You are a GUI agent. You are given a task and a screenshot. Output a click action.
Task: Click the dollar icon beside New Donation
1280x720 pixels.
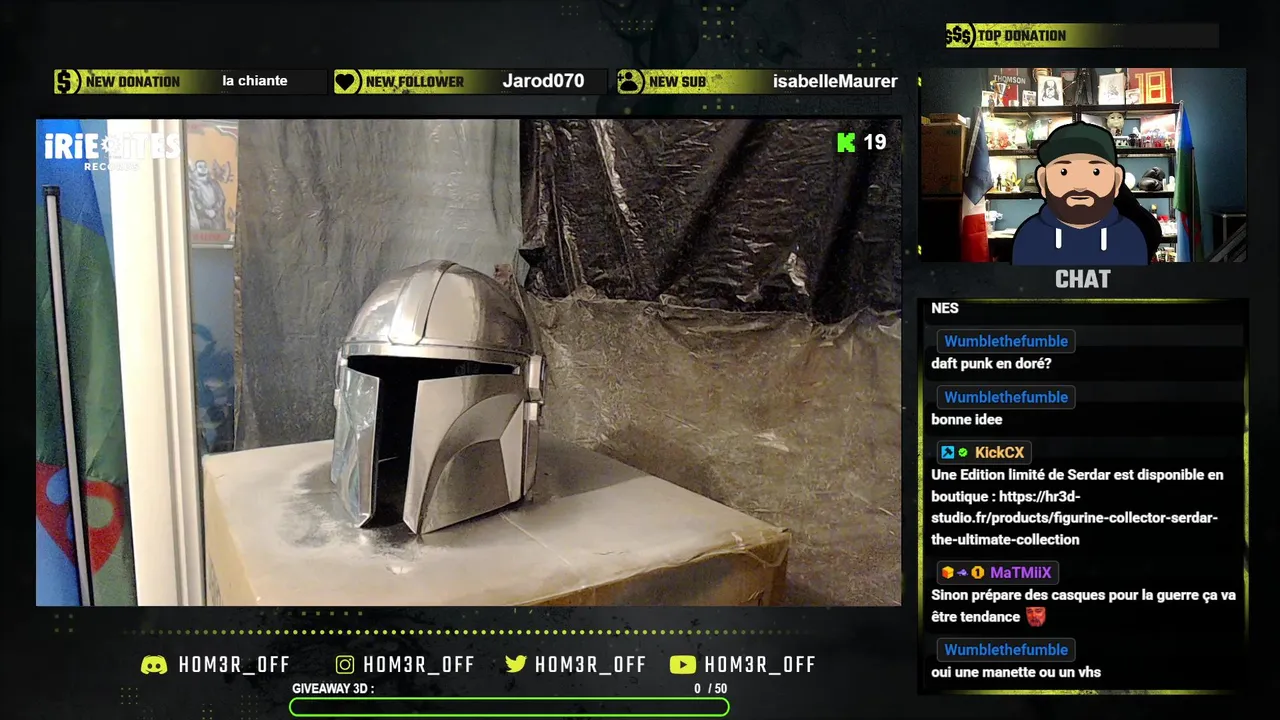67,82
